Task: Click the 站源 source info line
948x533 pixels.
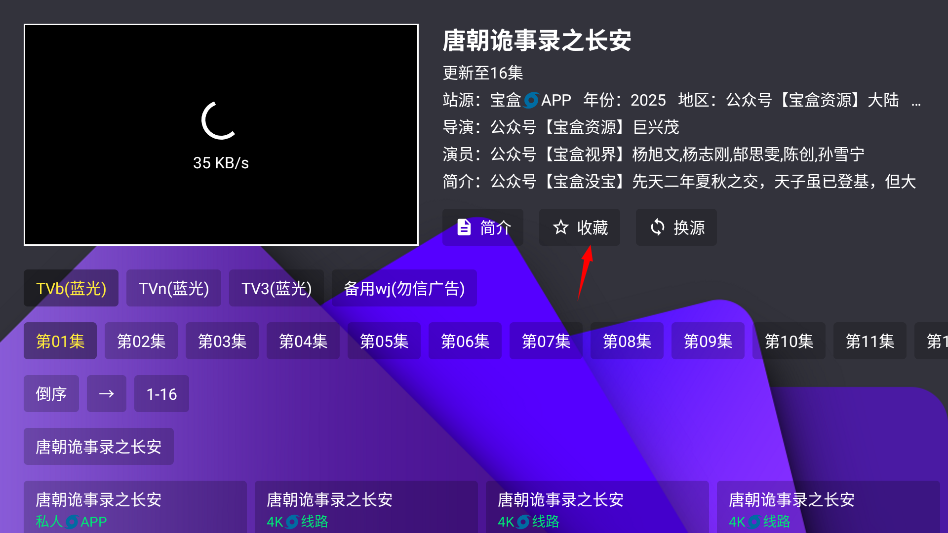Action: (682, 100)
